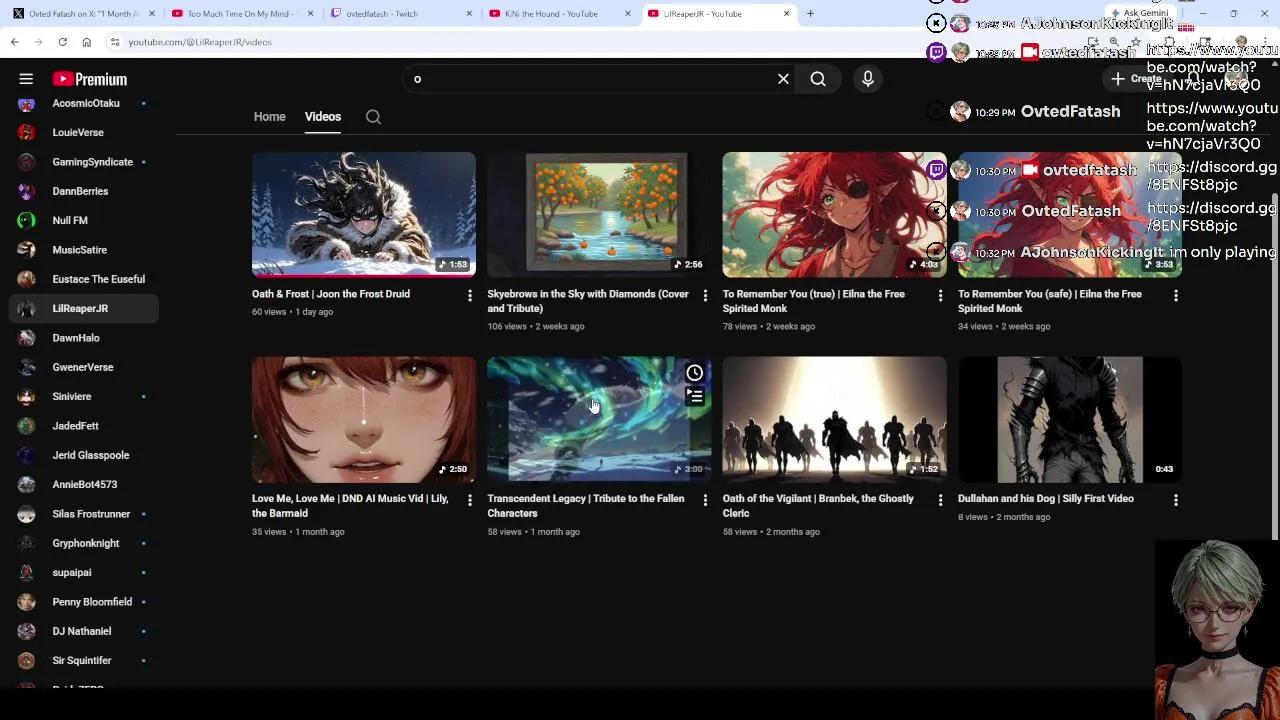
Task: Open options menu for Love Me, Love Me video
Action: coord(470,500)
